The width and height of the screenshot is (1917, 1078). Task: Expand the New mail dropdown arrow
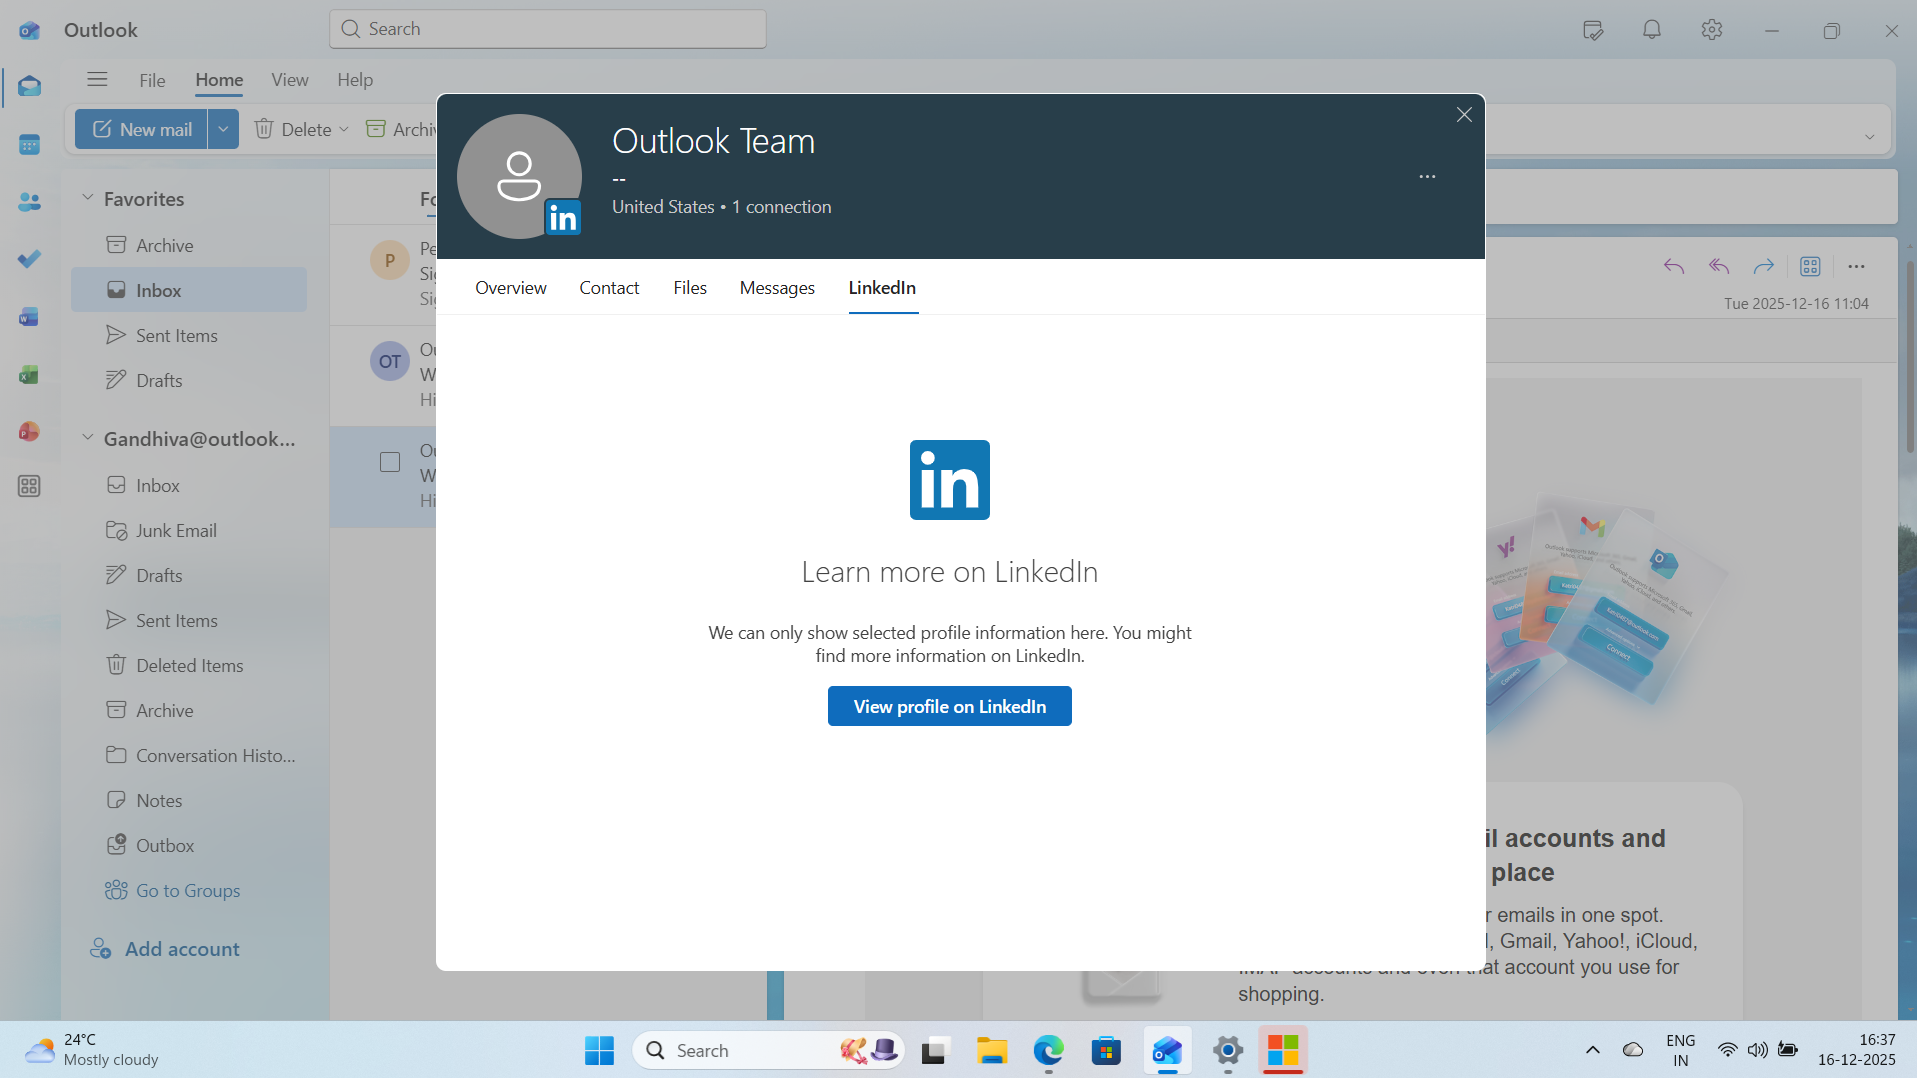pos(223,129)
